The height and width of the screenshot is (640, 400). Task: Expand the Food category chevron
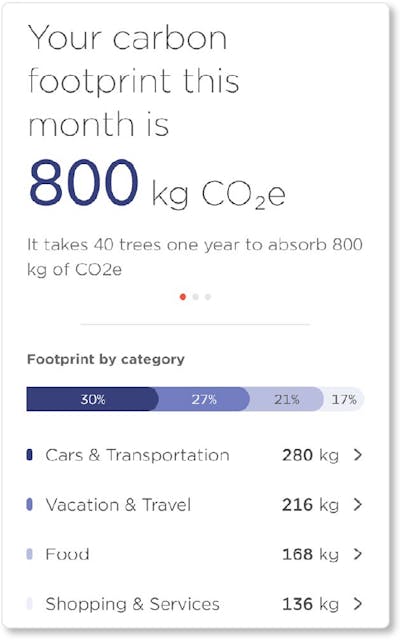tap(358, 554)
